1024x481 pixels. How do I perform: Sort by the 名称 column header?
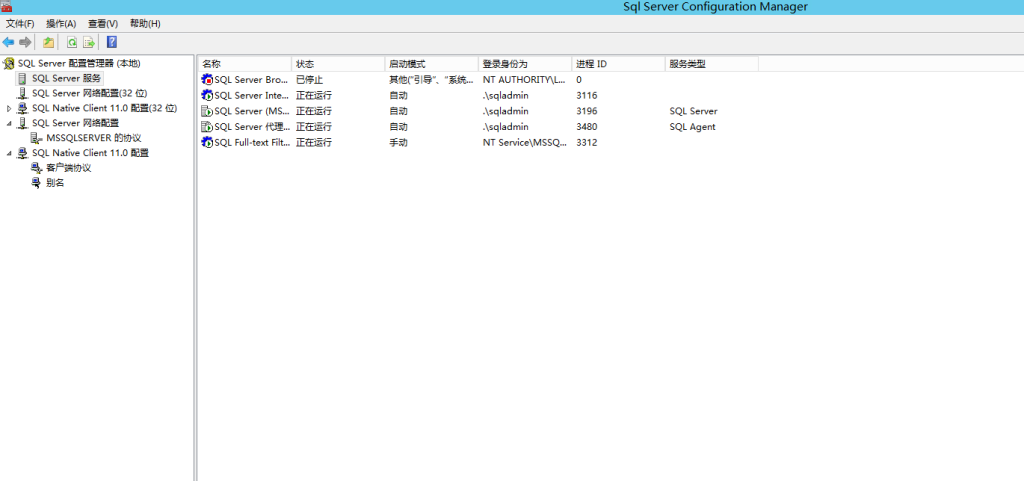244,64
